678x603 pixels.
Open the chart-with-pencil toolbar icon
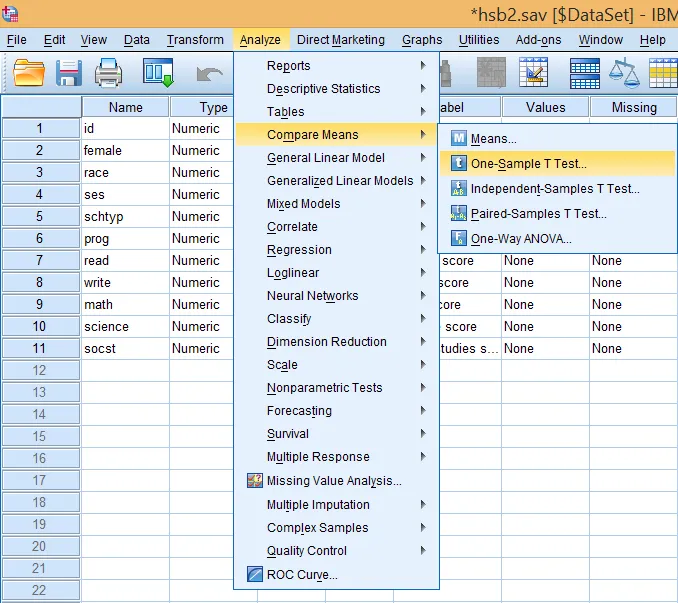pyautogui.click(x=534, y=73)
